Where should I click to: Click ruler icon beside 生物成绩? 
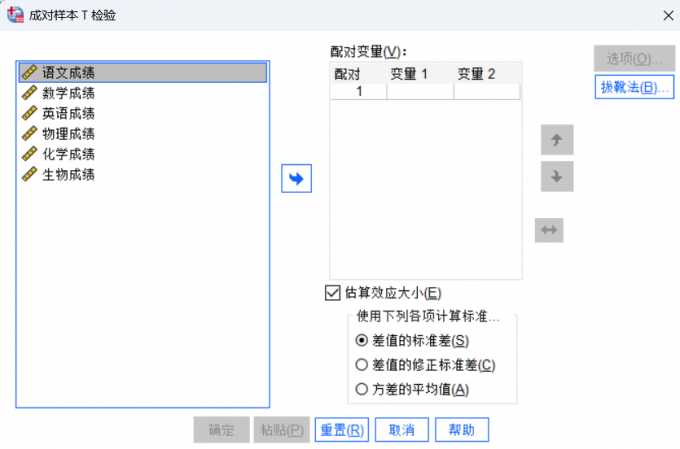(29, 174)
